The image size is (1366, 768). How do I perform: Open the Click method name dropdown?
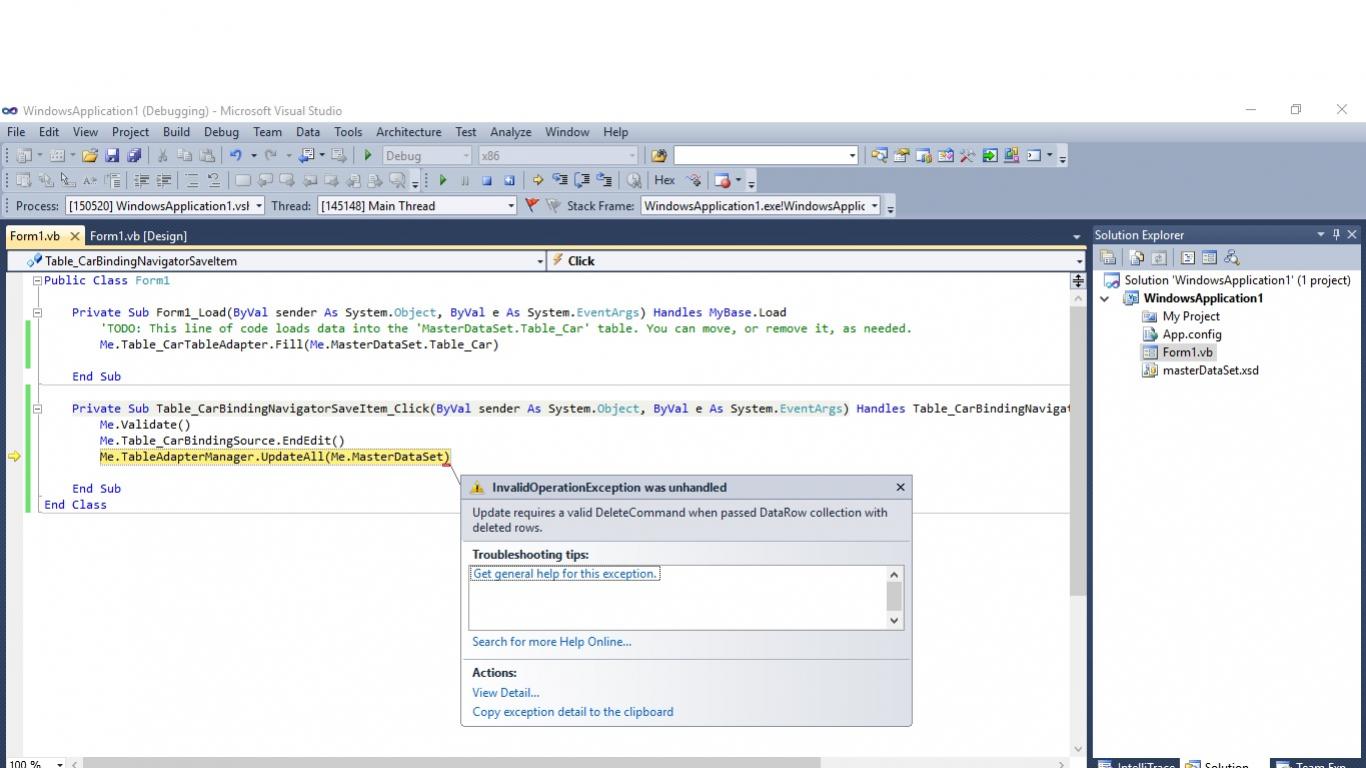coord(816,261)
